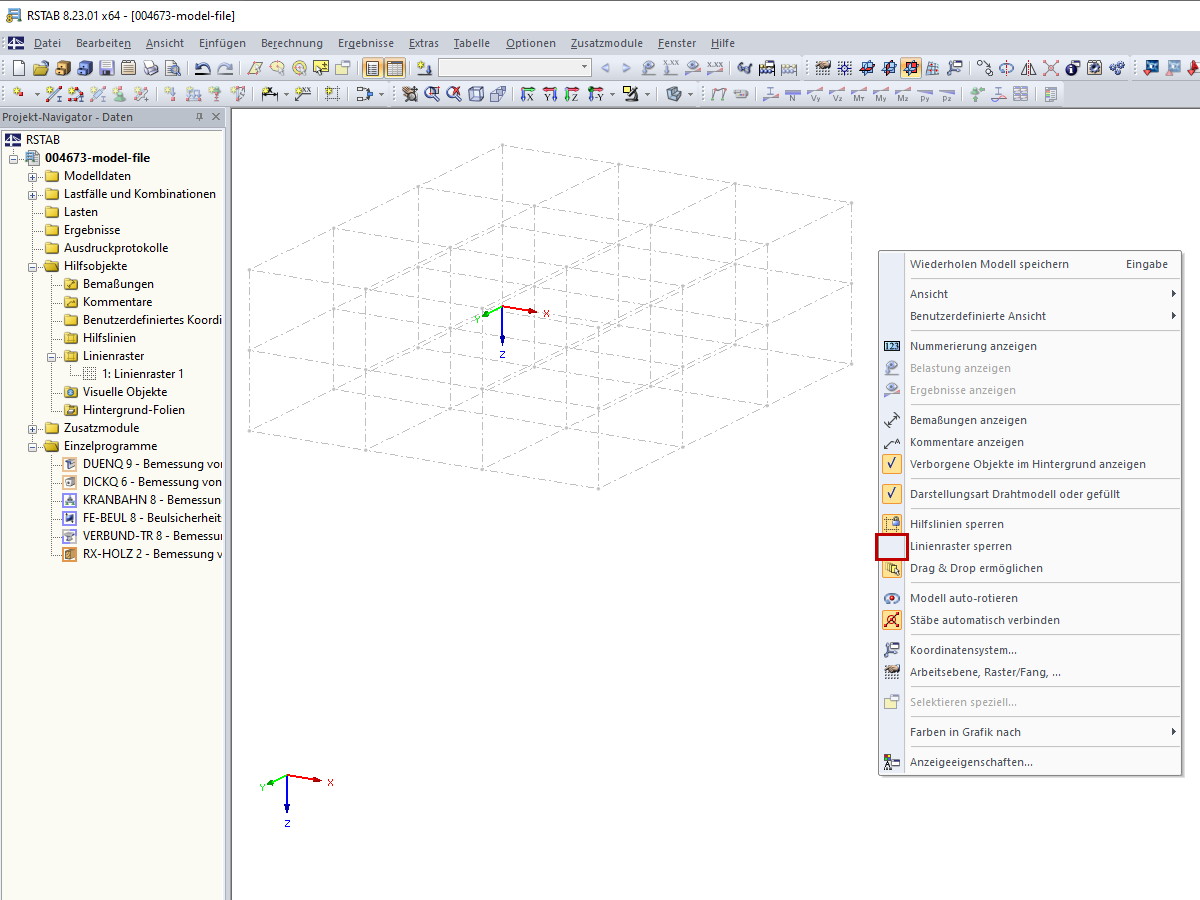Toggle Hilfslinien sperren option
This screenshot has width=1200, height=900.
1030,524
